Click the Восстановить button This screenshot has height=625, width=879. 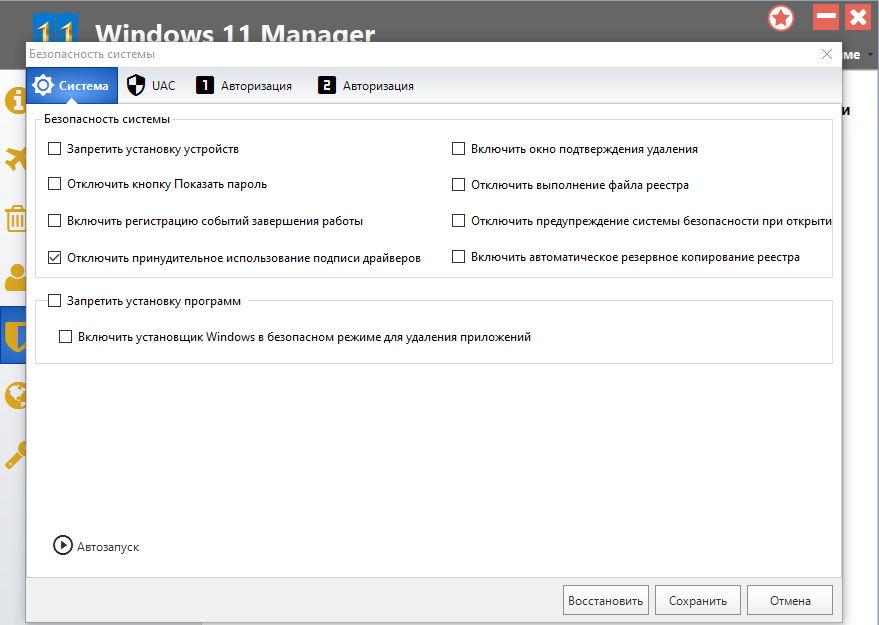coord(606,600)
